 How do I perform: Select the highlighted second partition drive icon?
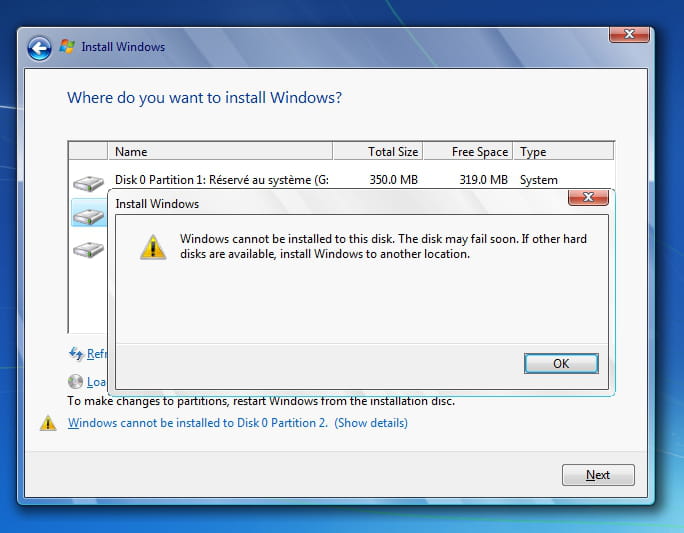click(89, 216)
